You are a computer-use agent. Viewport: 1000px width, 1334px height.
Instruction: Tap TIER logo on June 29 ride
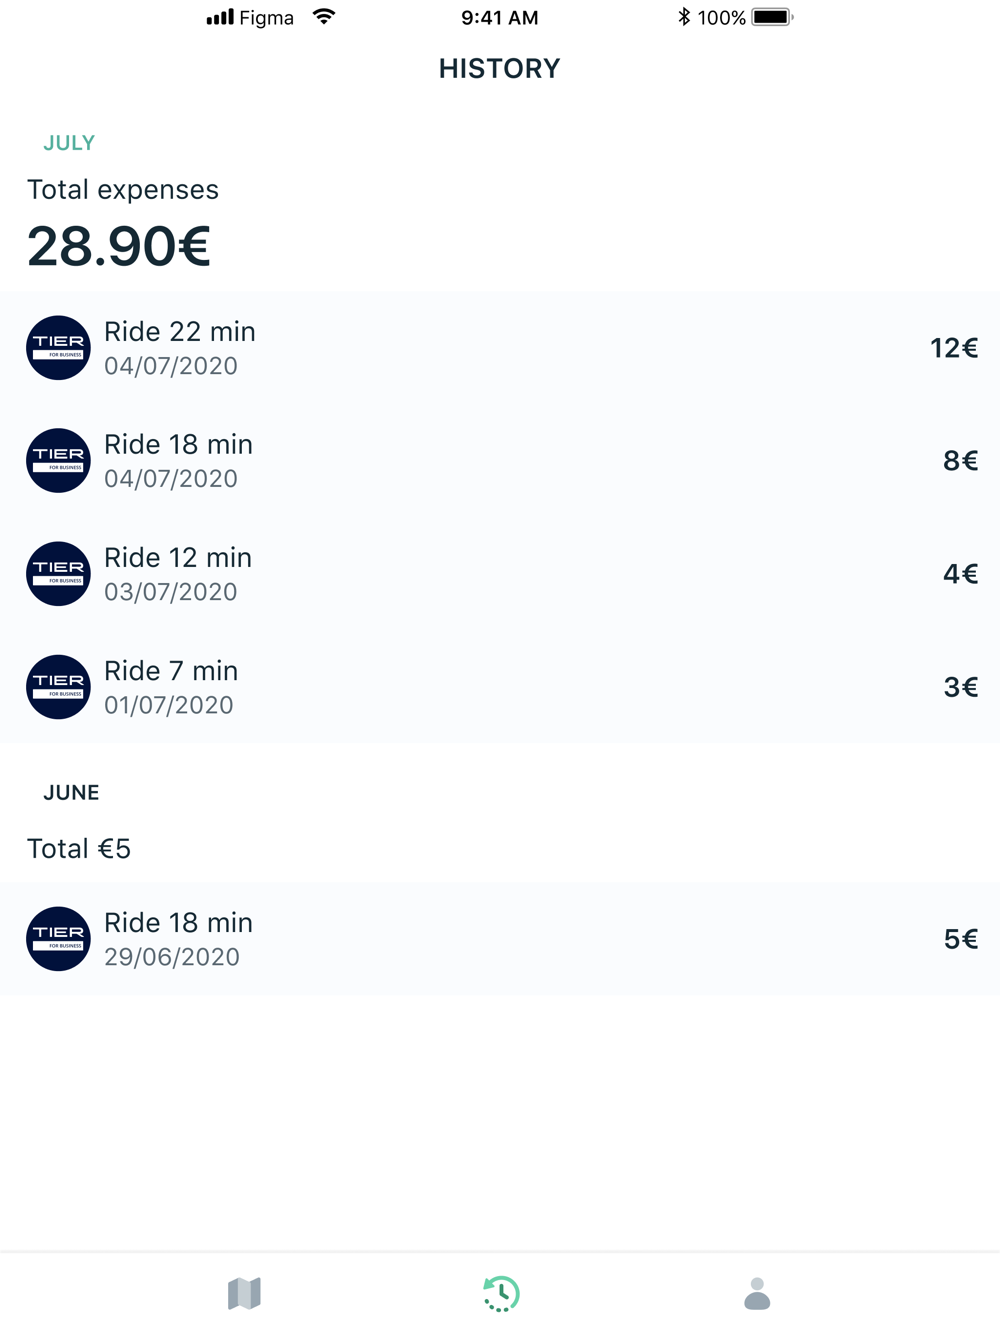pos(58,939)
